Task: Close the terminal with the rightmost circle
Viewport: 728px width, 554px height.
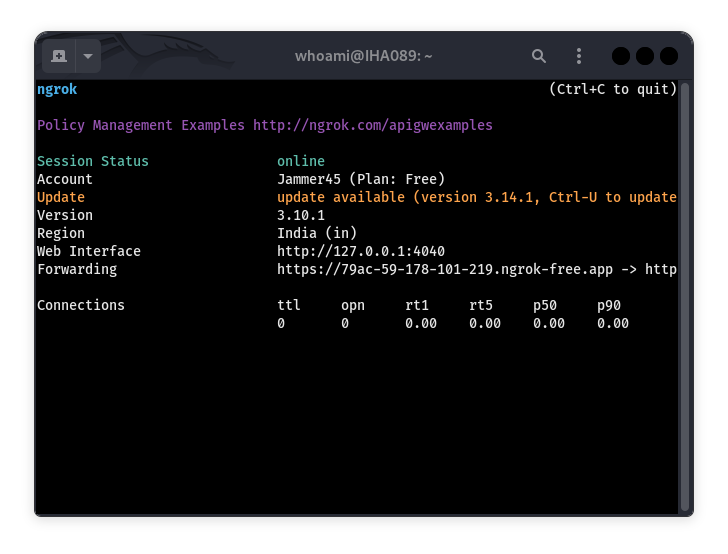Action: click(669, 56)
